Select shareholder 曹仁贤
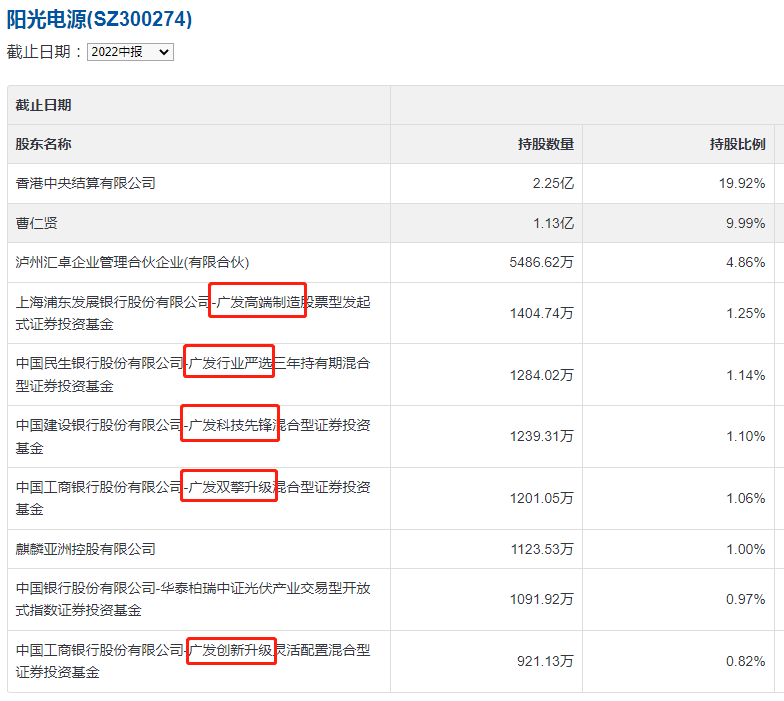The width and height of the screenshot is (784, 701). 36,223
